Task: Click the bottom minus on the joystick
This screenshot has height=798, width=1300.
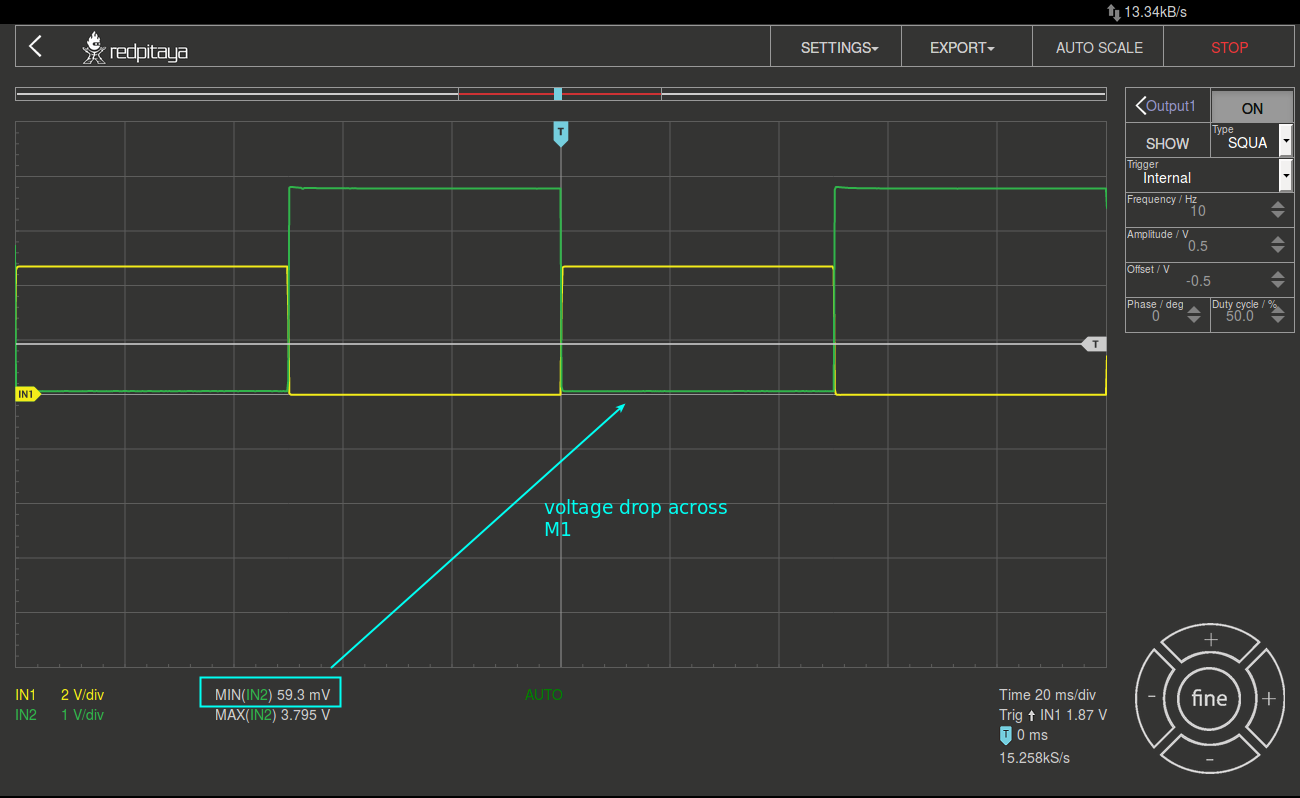Action: [1210, 760]
